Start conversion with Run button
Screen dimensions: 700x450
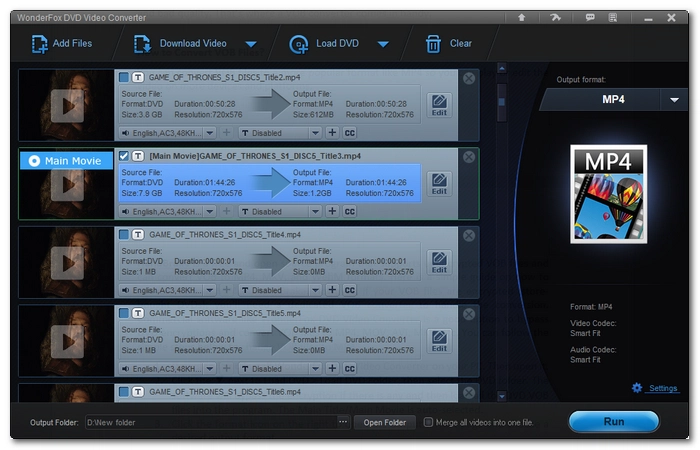pos(613,421)
